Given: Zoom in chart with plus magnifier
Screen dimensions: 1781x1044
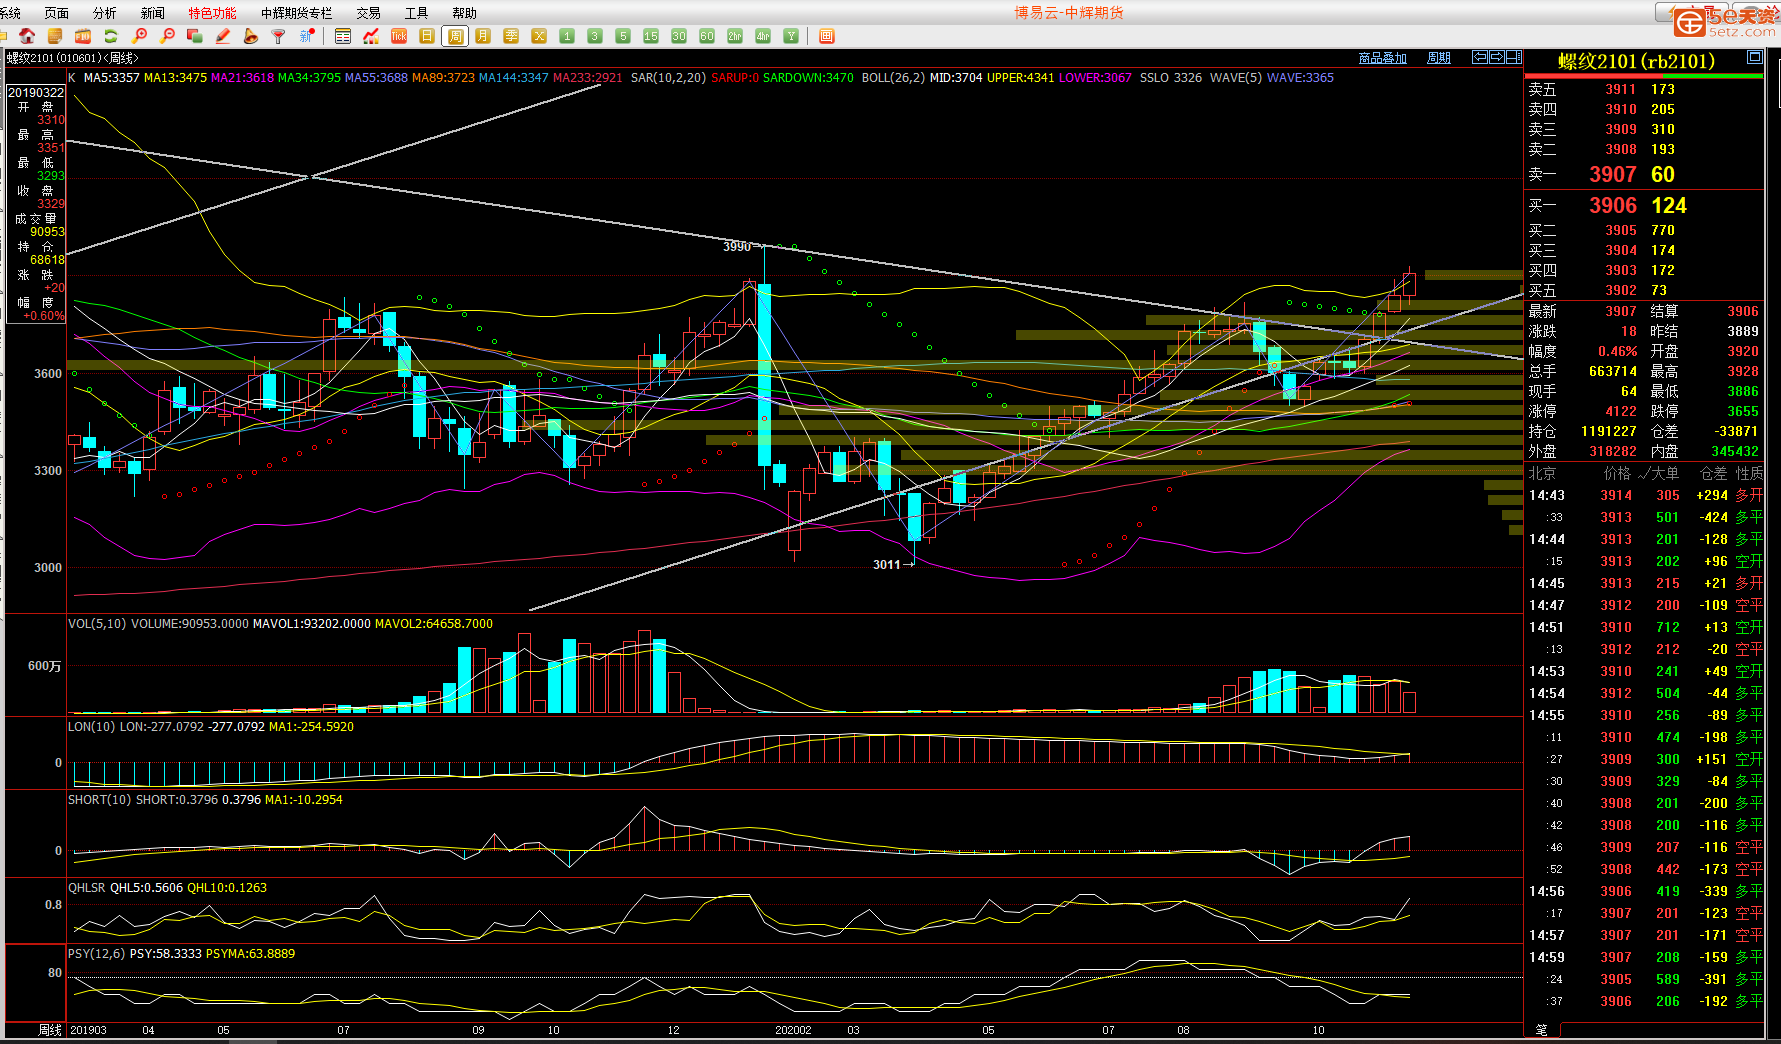Looking at the screenshot, I should tap(139, 36).
